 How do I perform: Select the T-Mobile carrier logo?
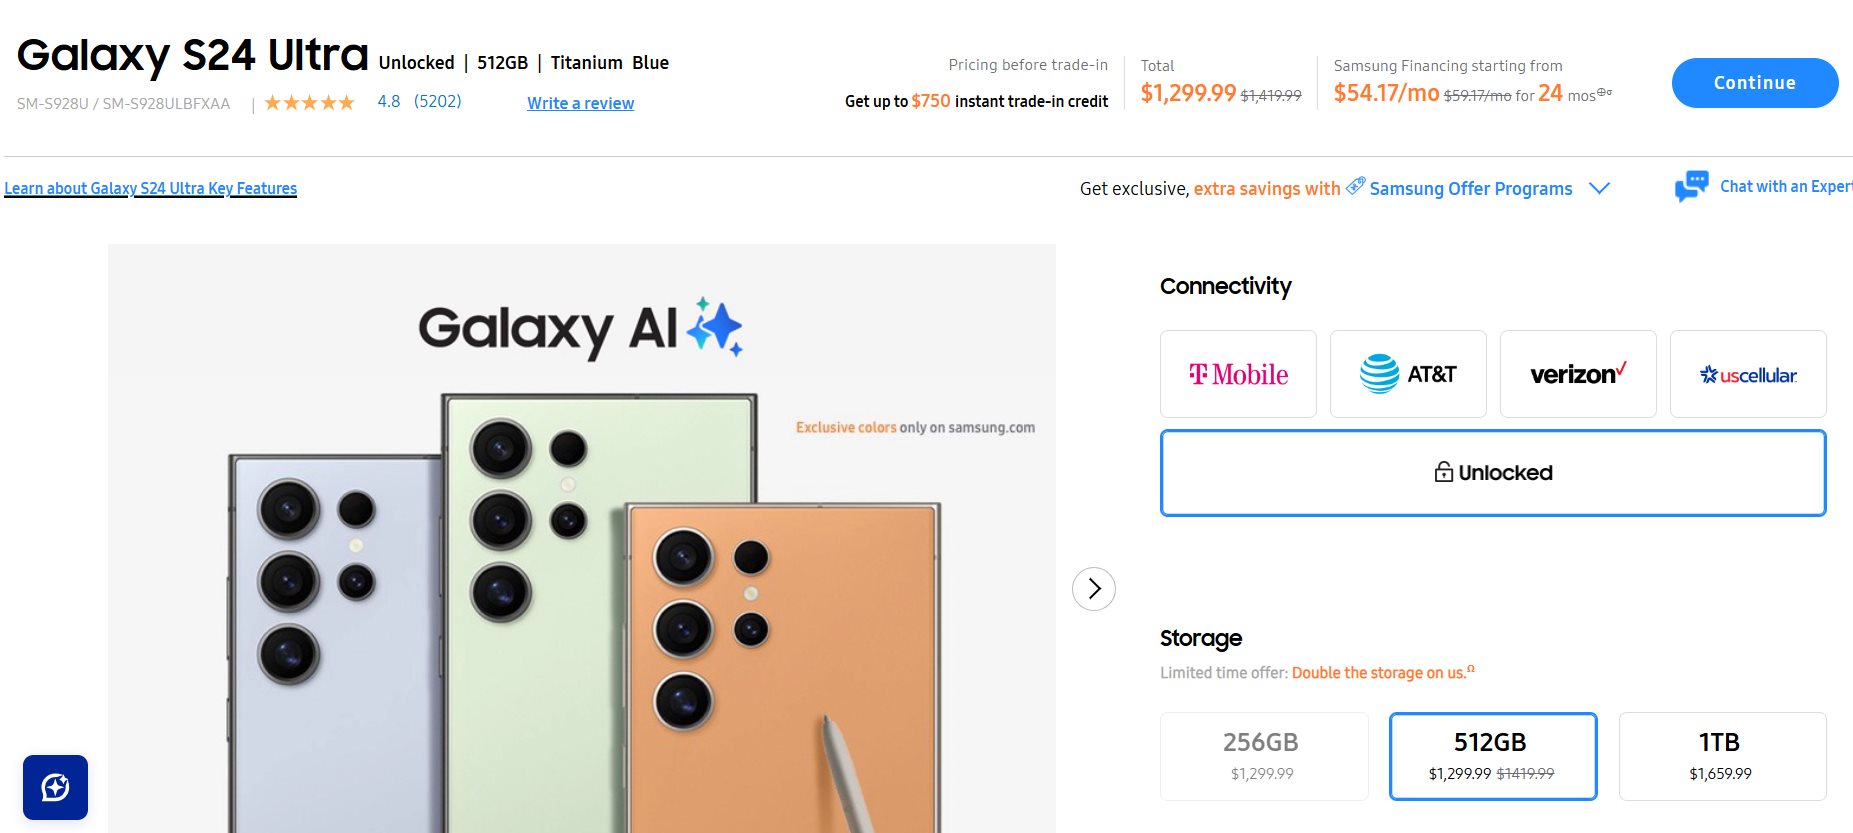pyautogui.click(x=1237, y=374)
